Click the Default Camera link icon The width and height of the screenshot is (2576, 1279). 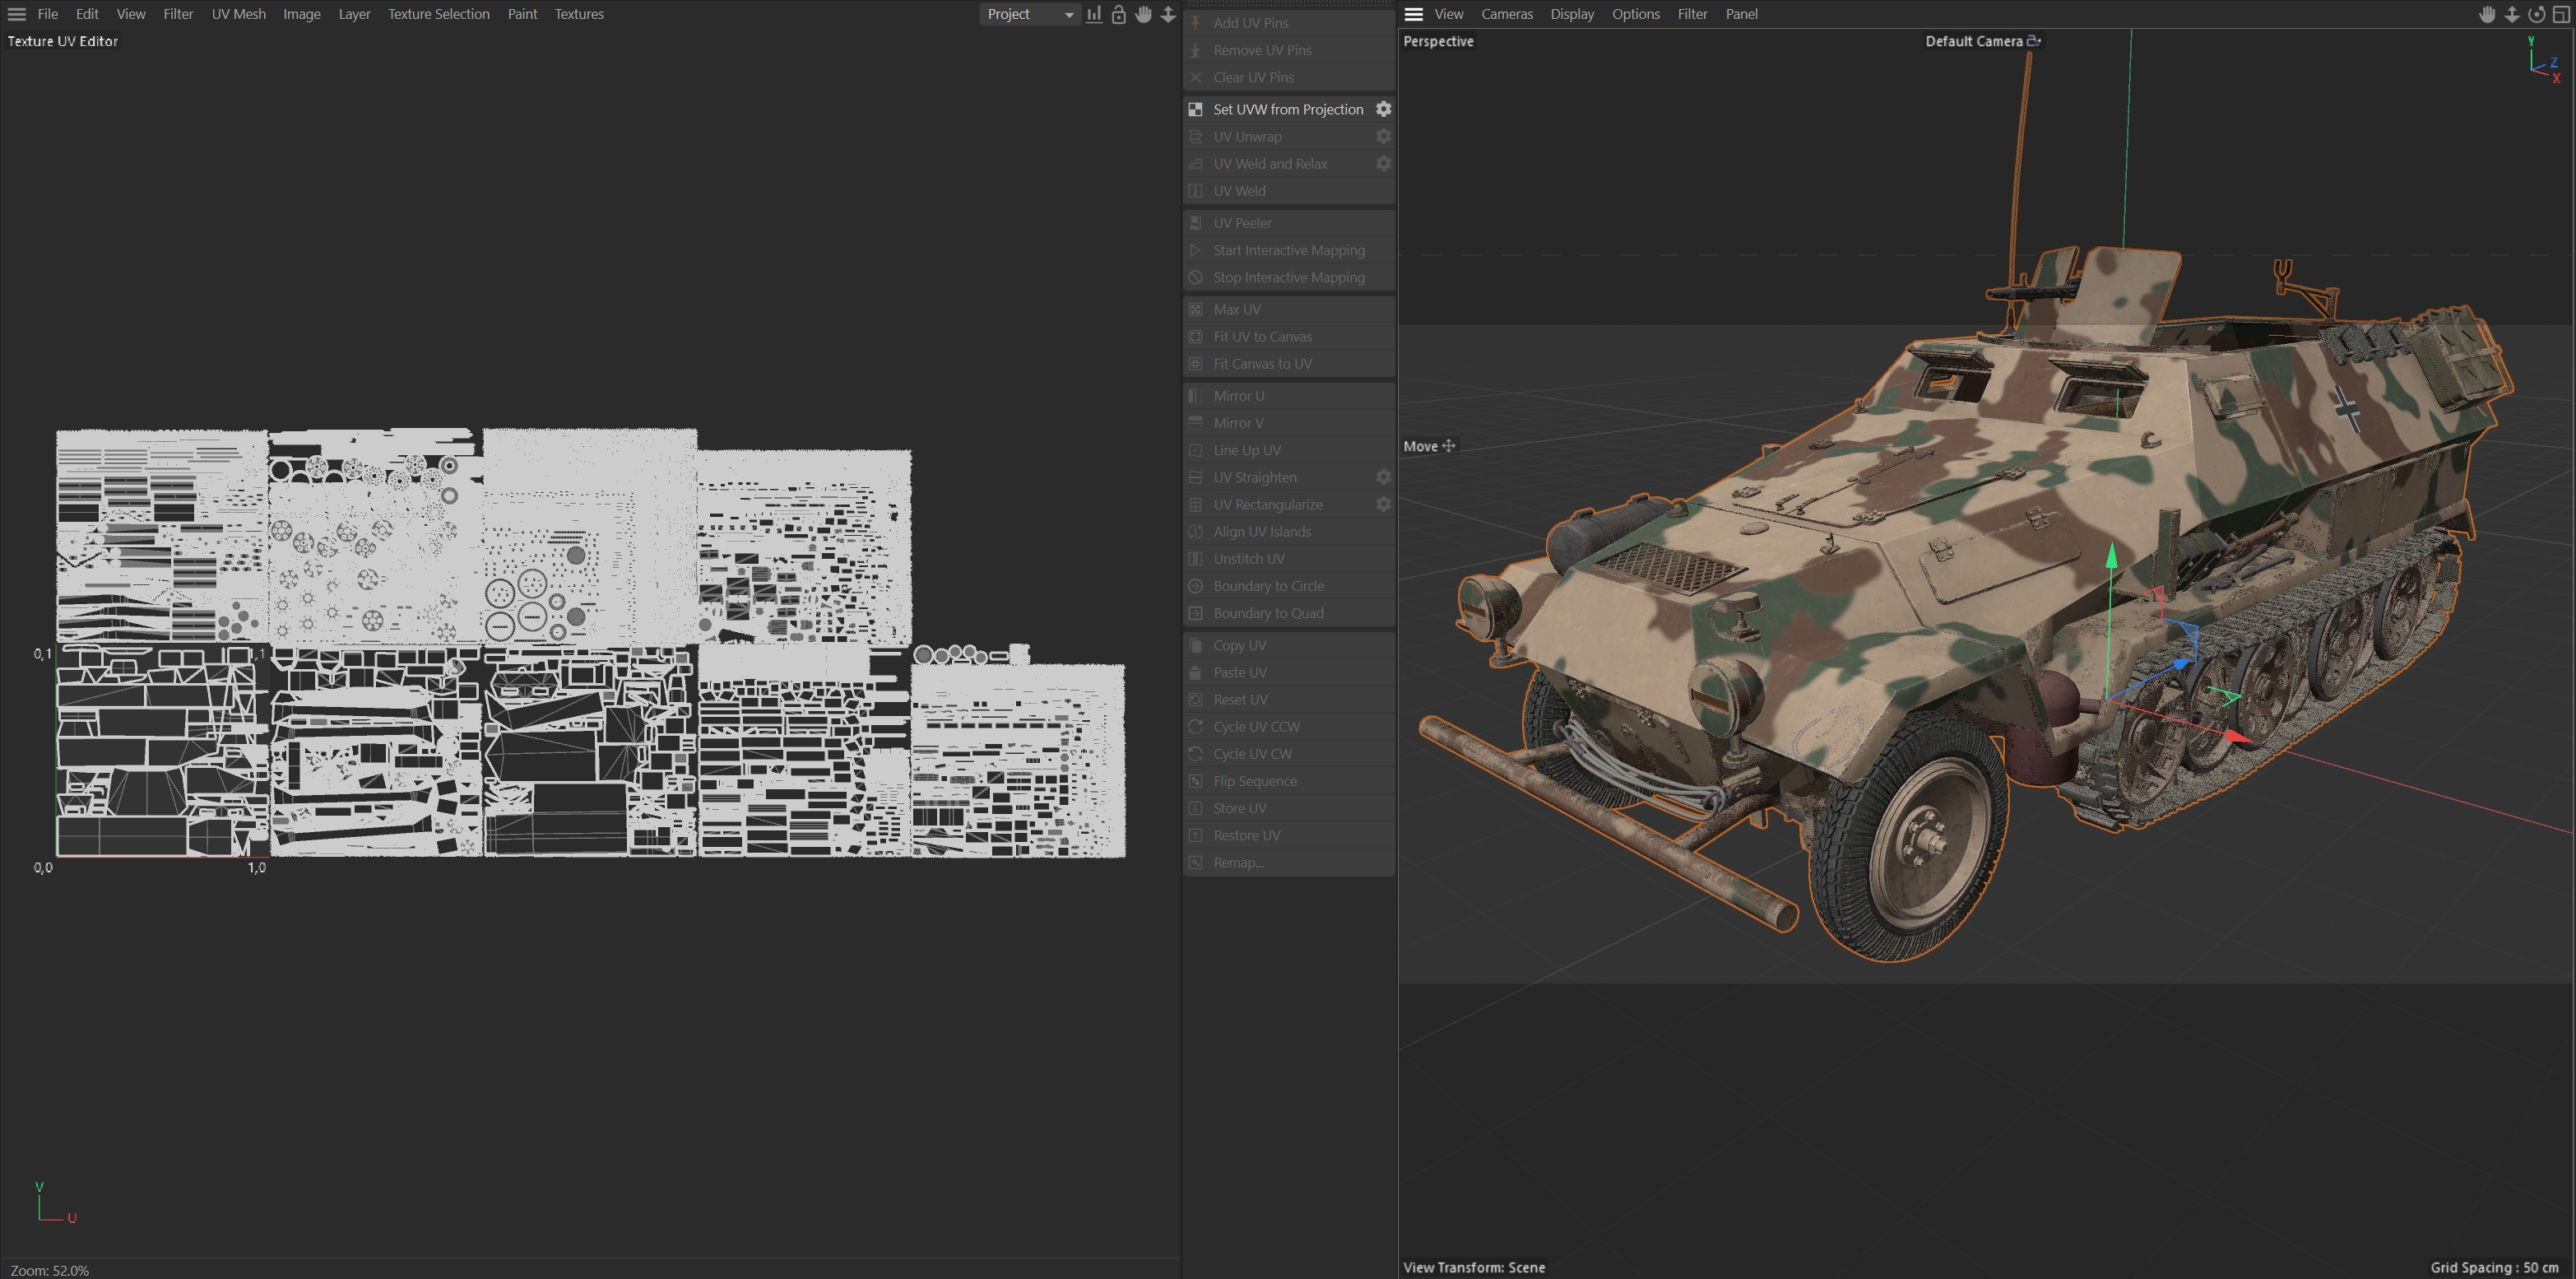[x=2033, y=41]
